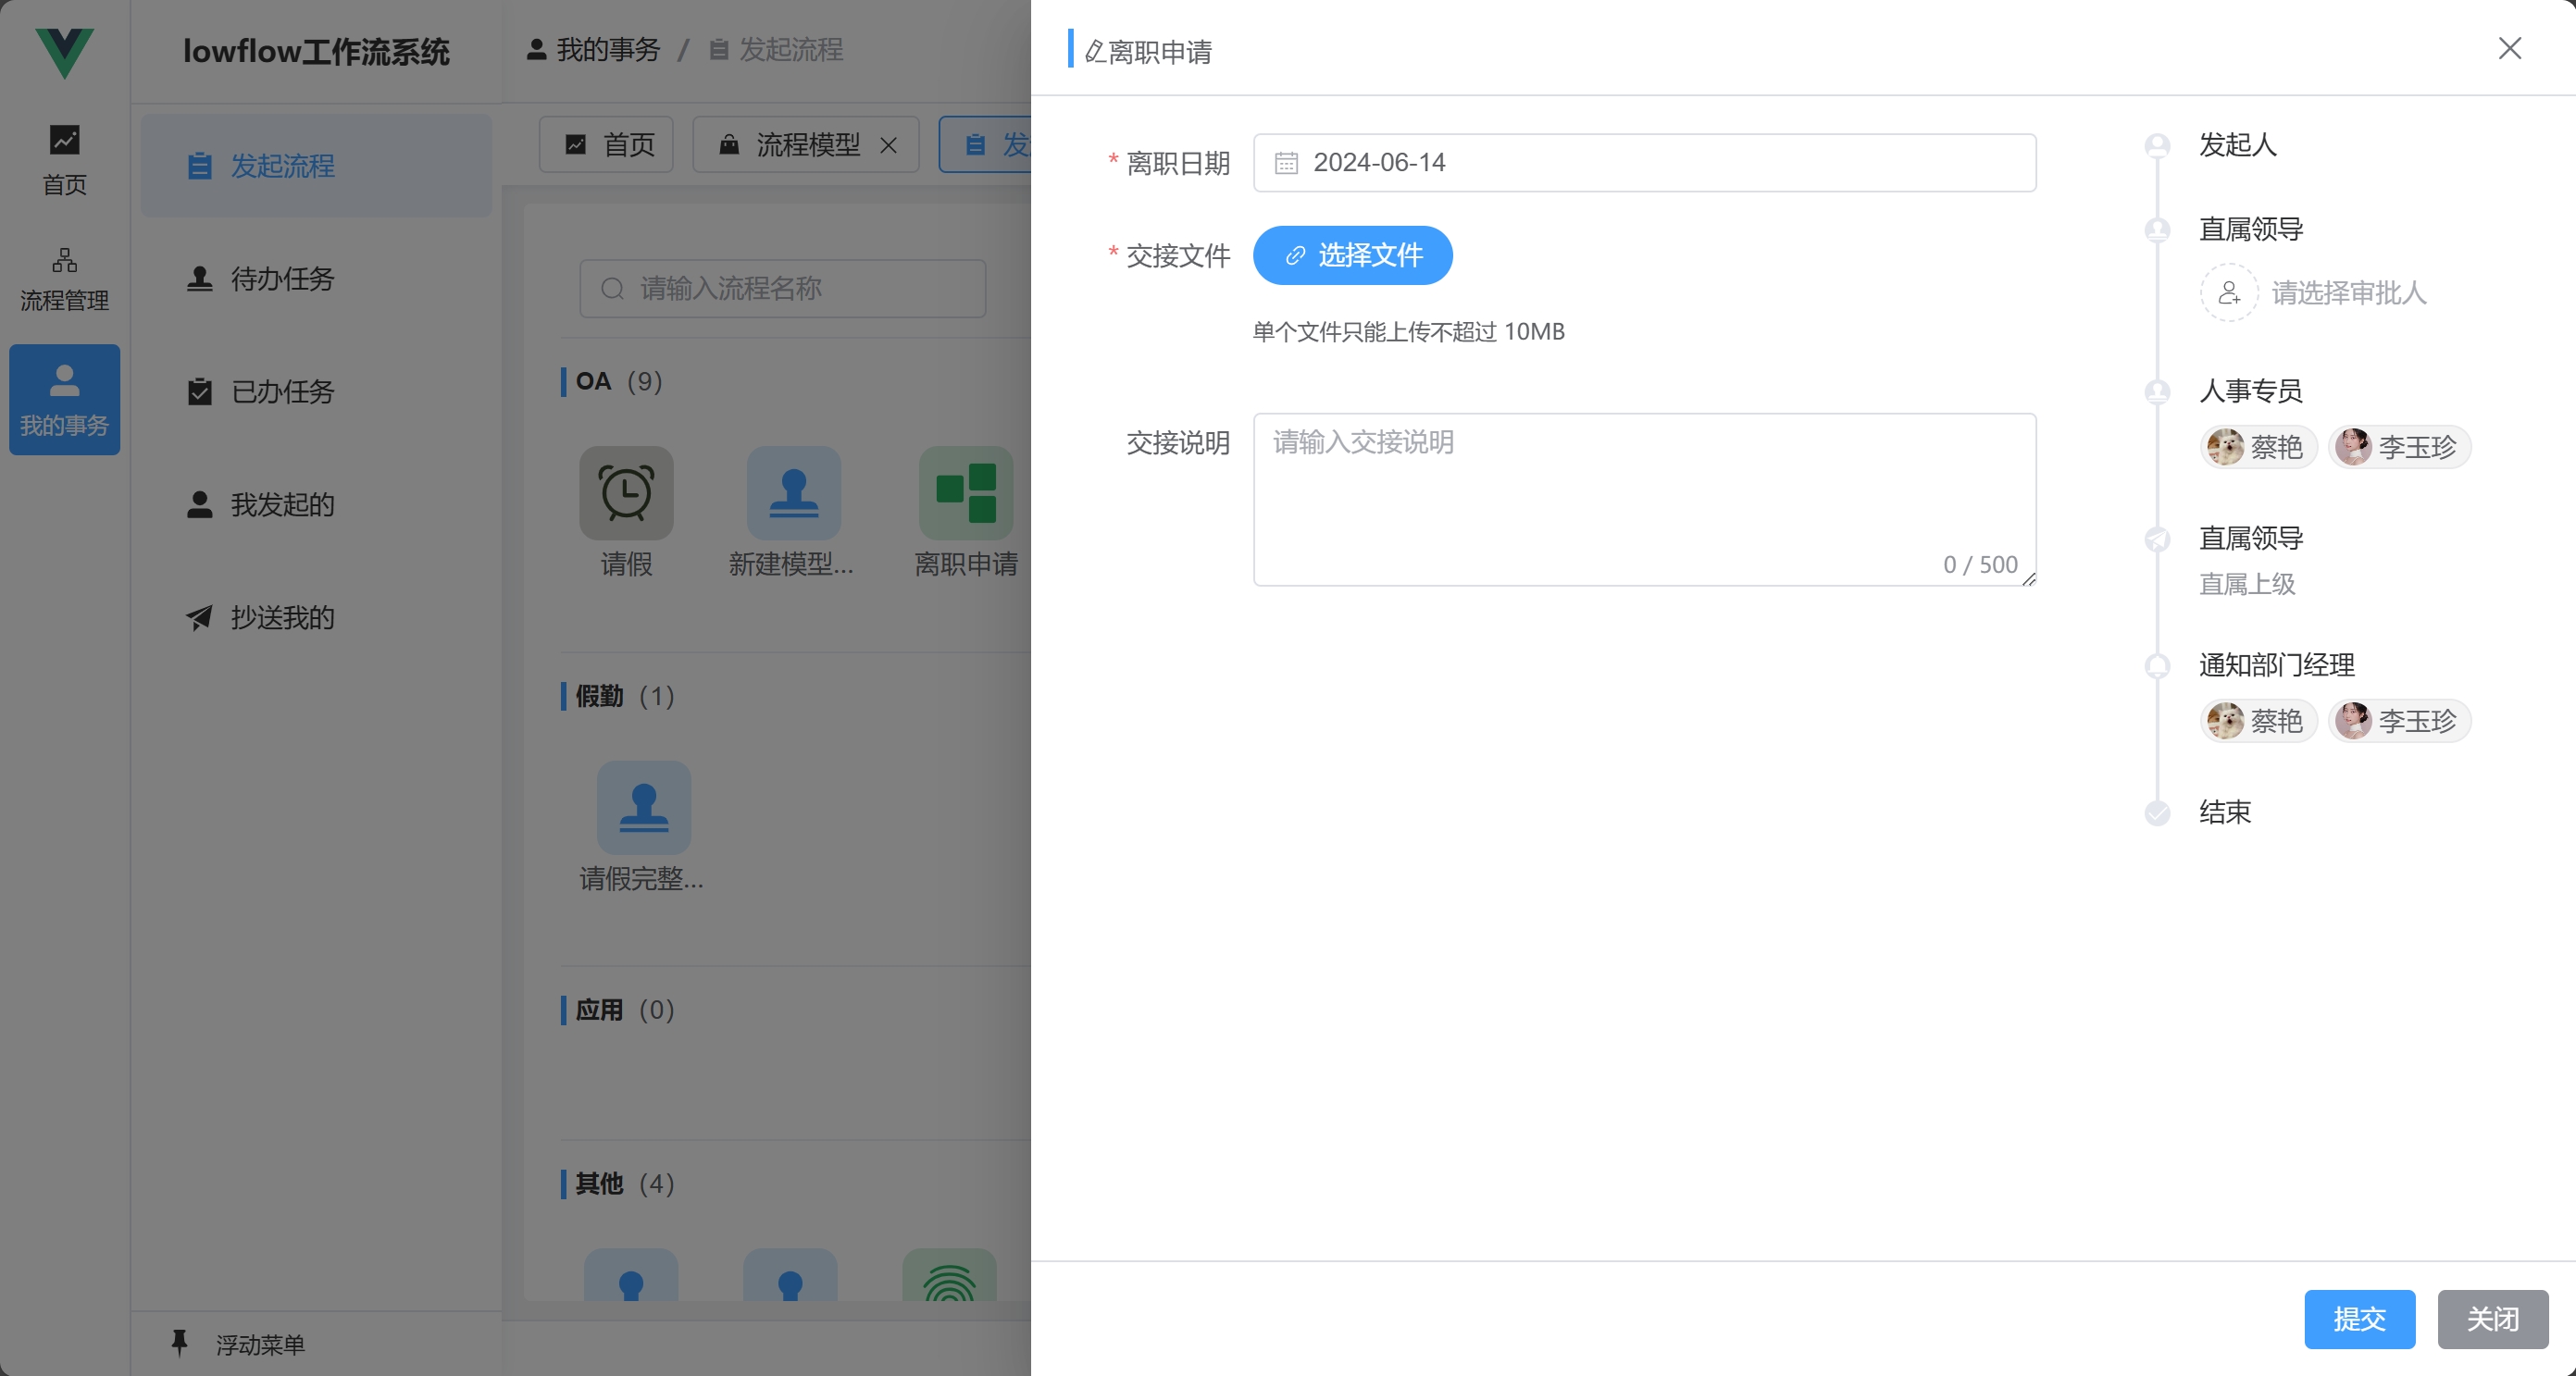The height and width of the screenshot is (1376, 2576).
Task: Submit the form with 提交 button
Action: pyautogui.click(x=2359, y=1319)
